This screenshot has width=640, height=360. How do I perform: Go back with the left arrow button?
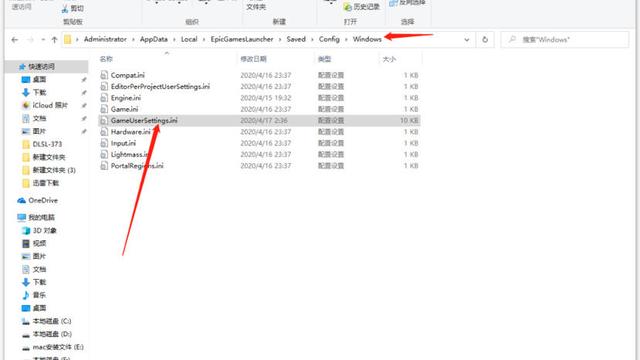point(15,40)
